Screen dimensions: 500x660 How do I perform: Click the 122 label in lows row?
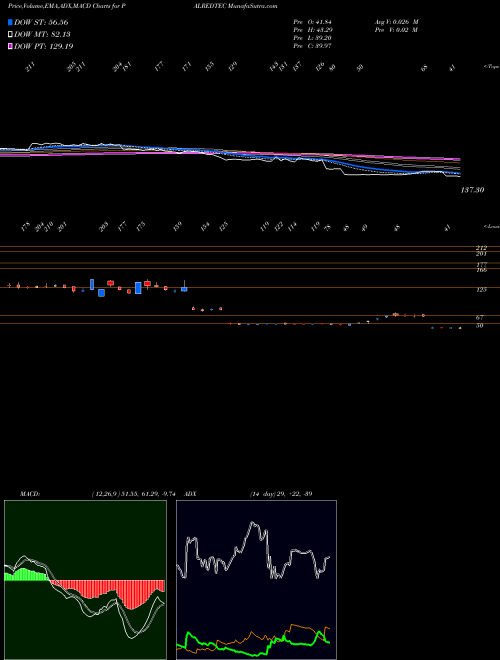coord(278,226)
